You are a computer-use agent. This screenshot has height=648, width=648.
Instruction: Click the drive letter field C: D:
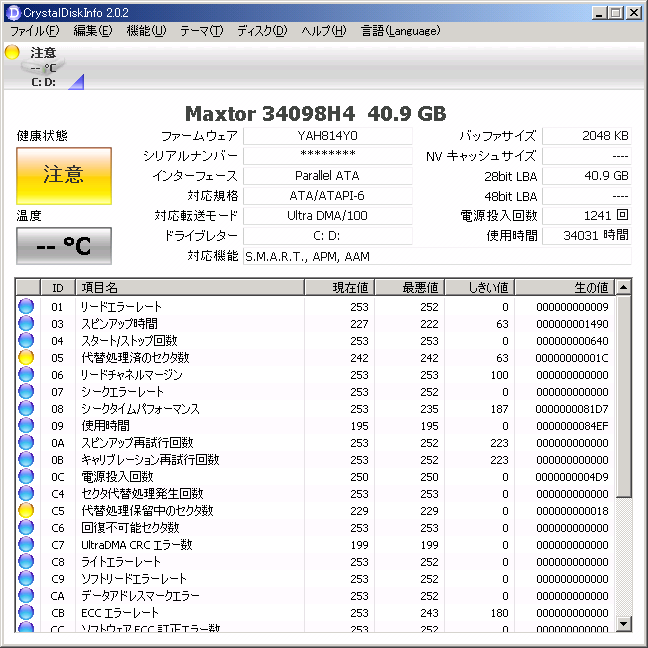(x=328, y=236)
